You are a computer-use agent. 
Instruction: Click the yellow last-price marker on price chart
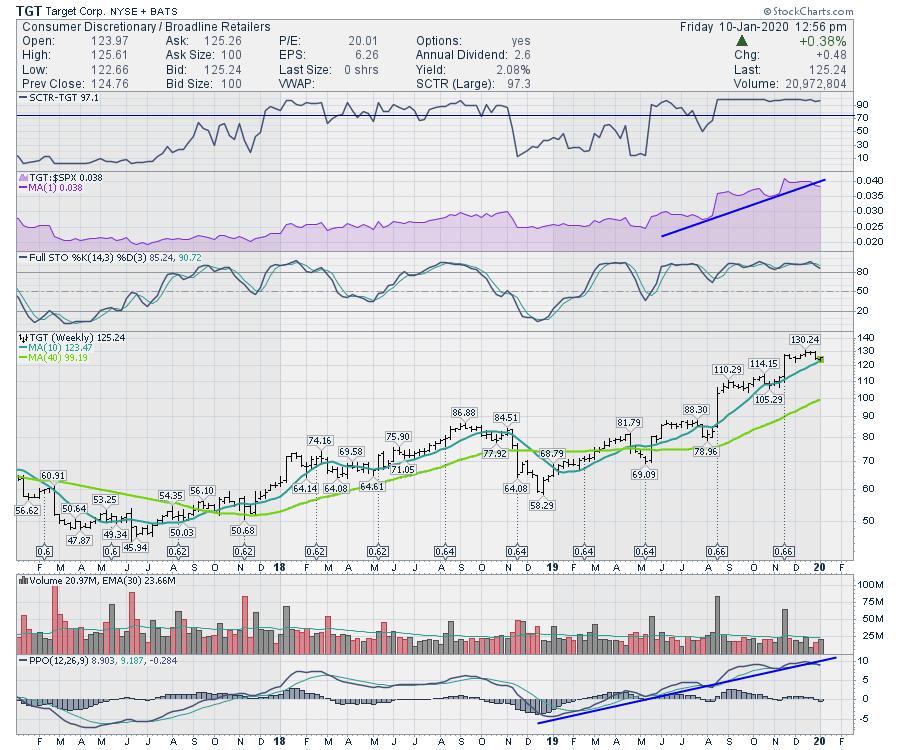pyautogui.click(x=821, y=359)
